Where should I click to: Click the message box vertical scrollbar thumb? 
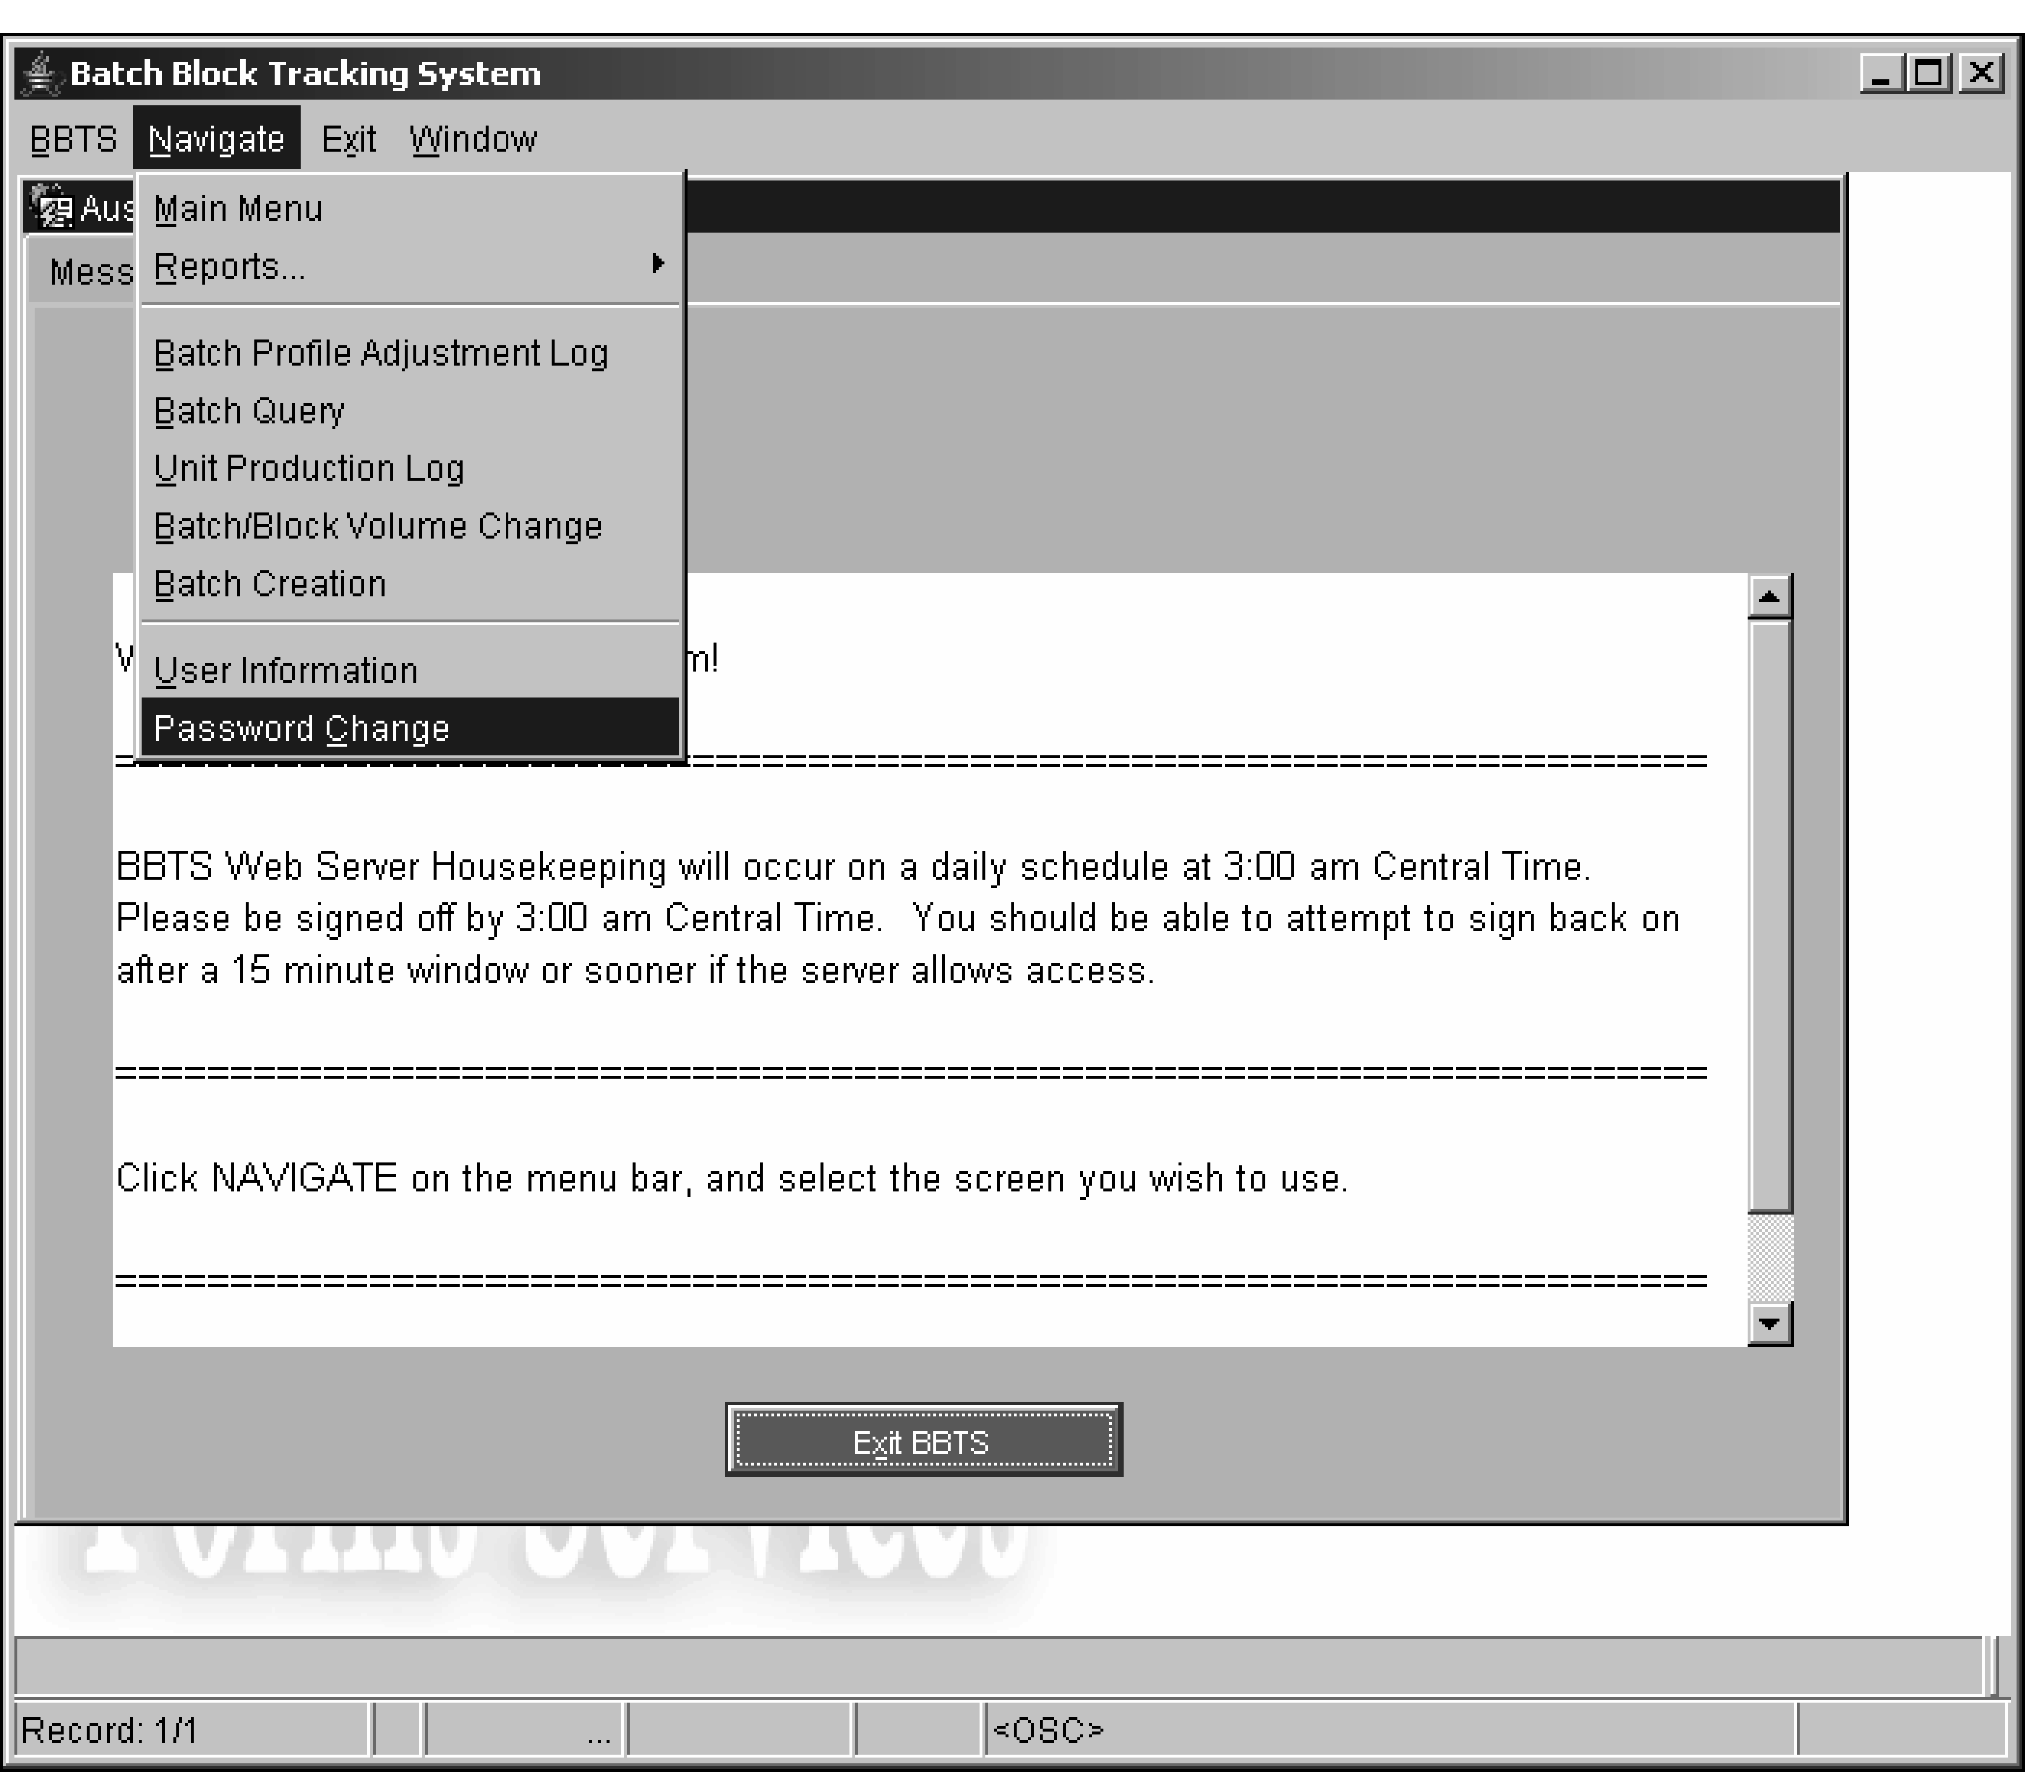(1769, 915)
